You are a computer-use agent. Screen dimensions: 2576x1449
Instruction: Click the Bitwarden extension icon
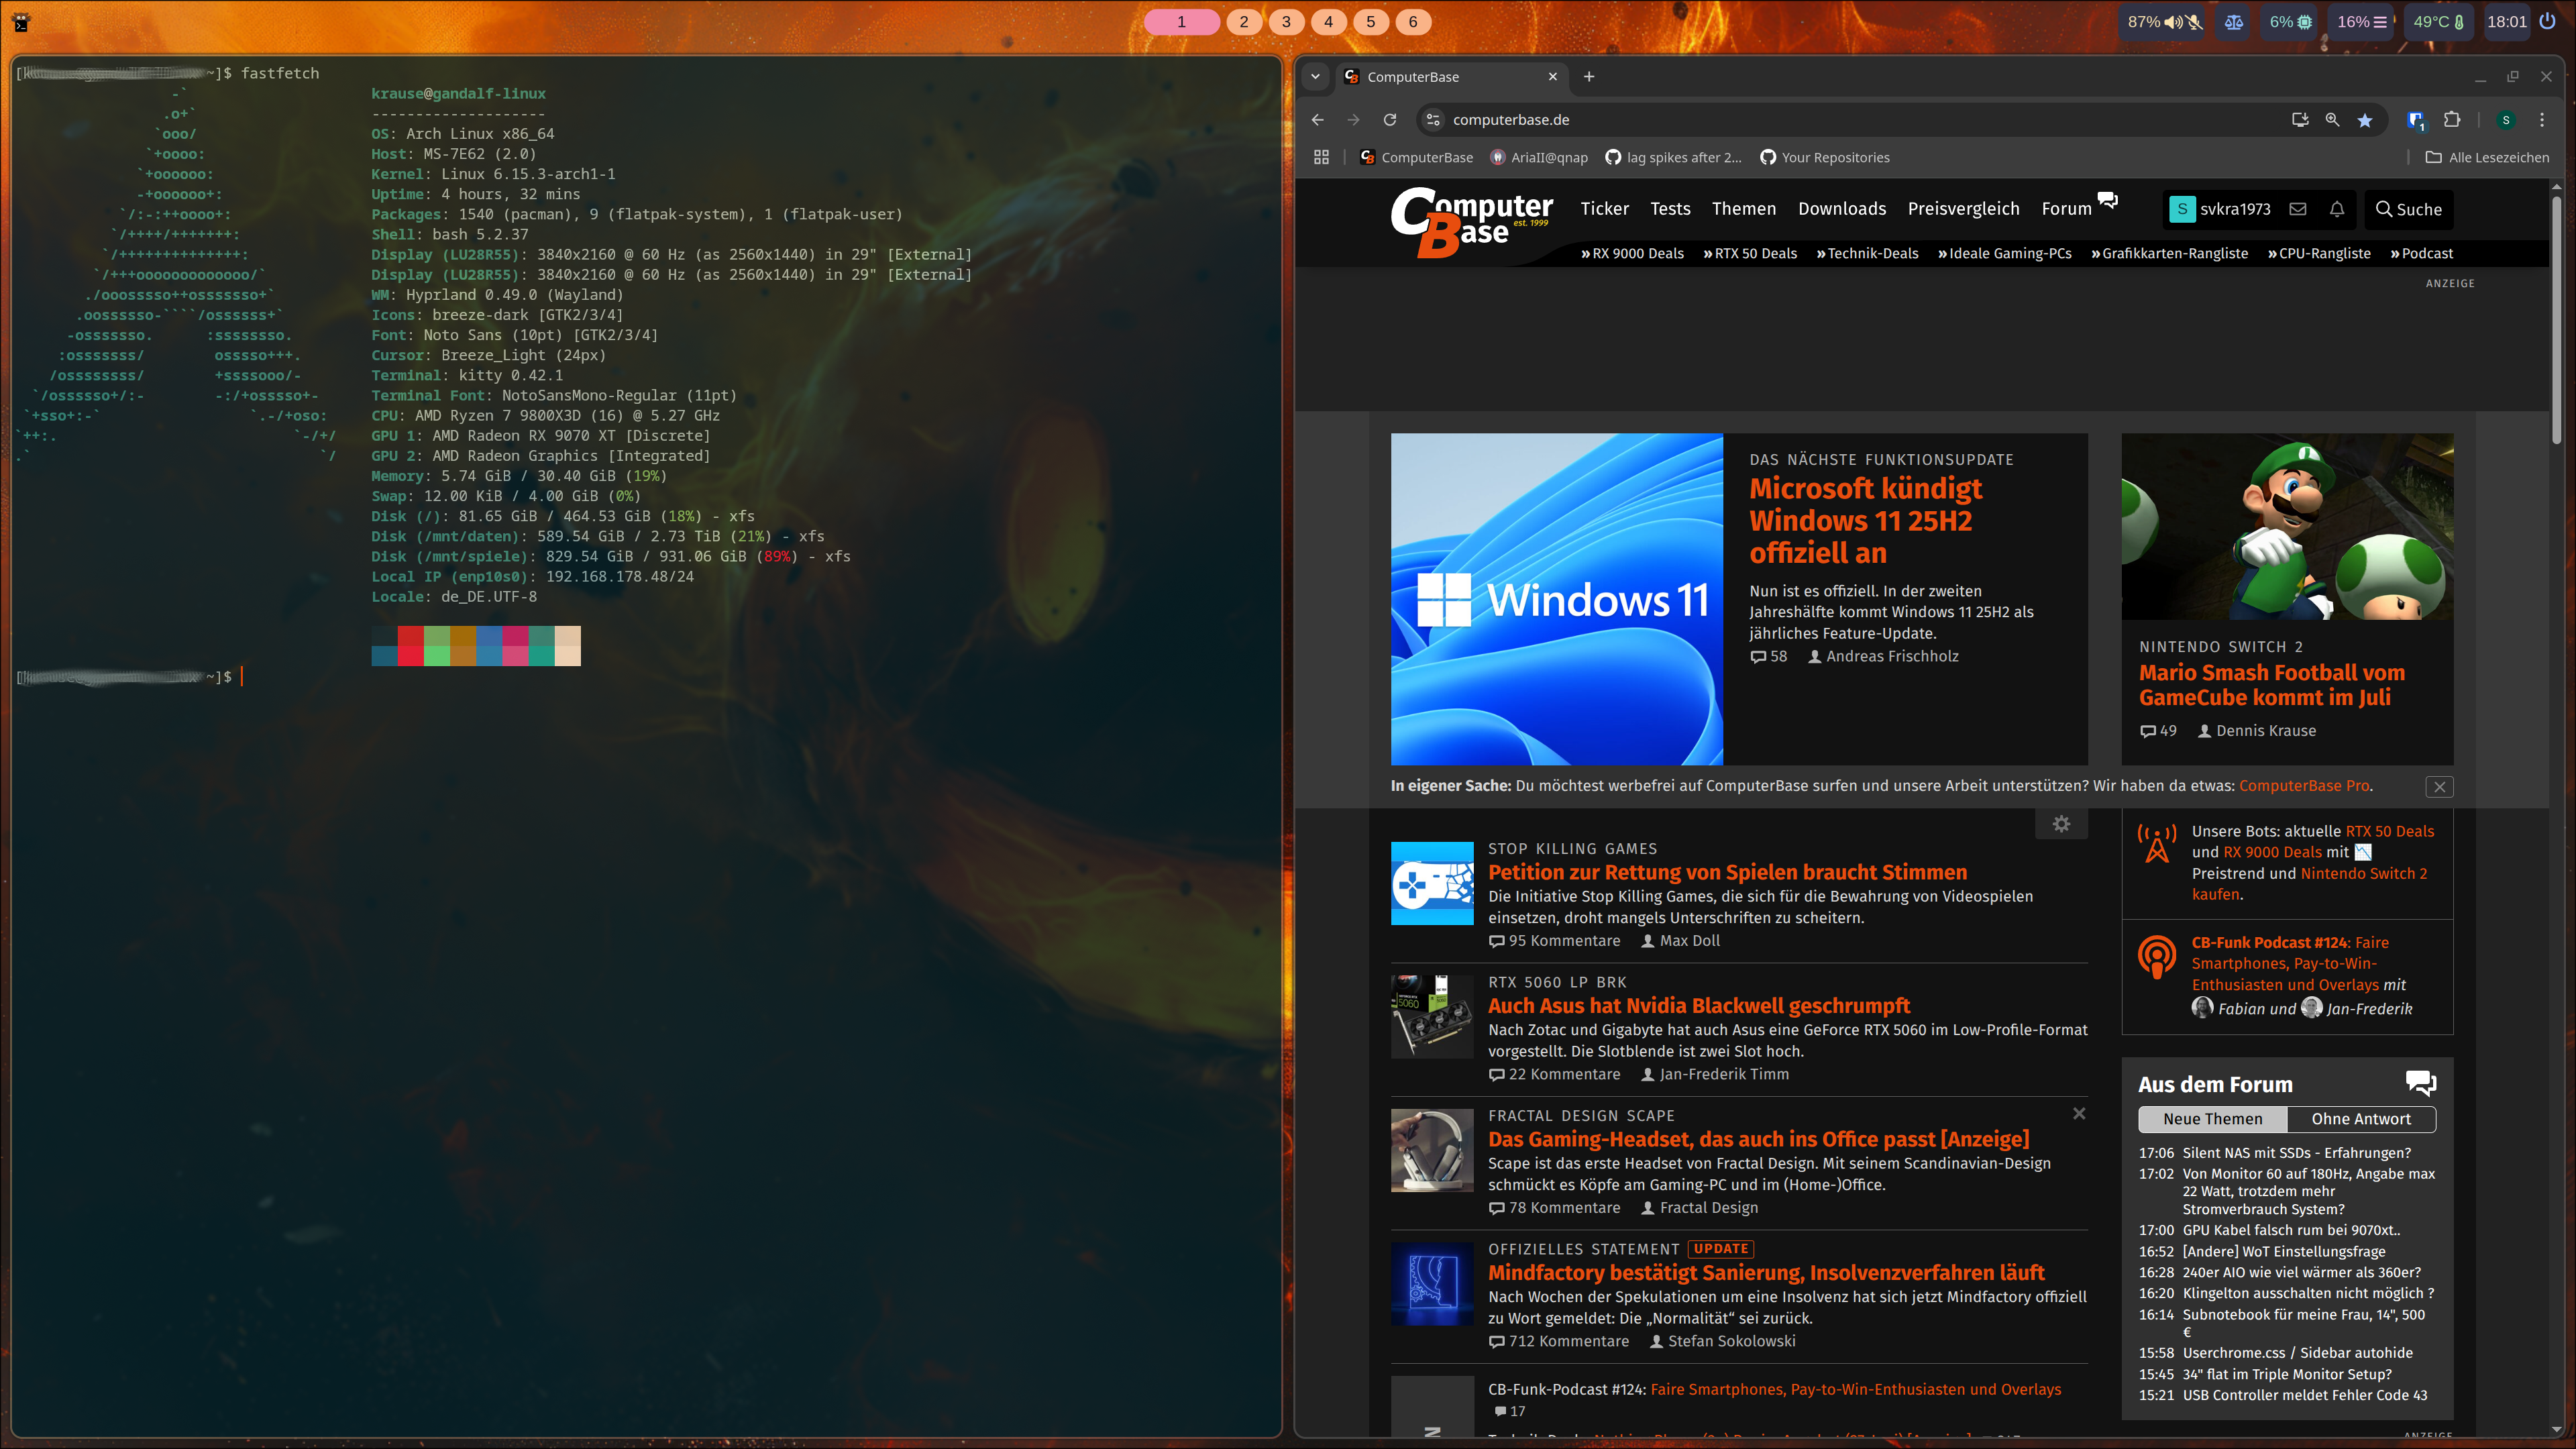point(2416,120)
